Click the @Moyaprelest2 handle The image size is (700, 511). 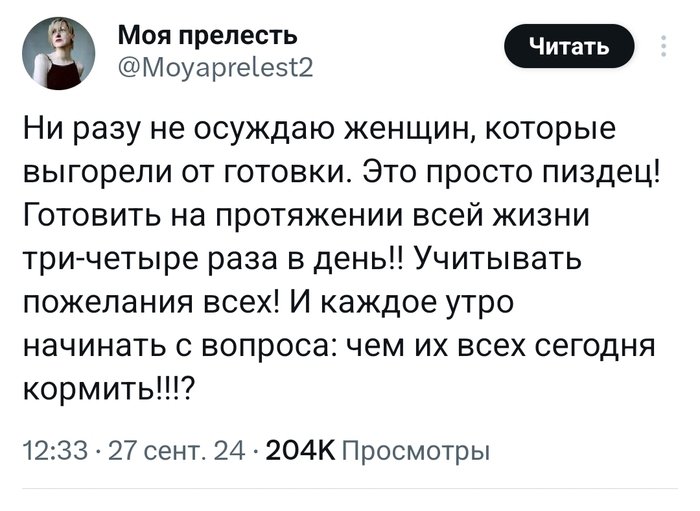click(x=216, y=67)
